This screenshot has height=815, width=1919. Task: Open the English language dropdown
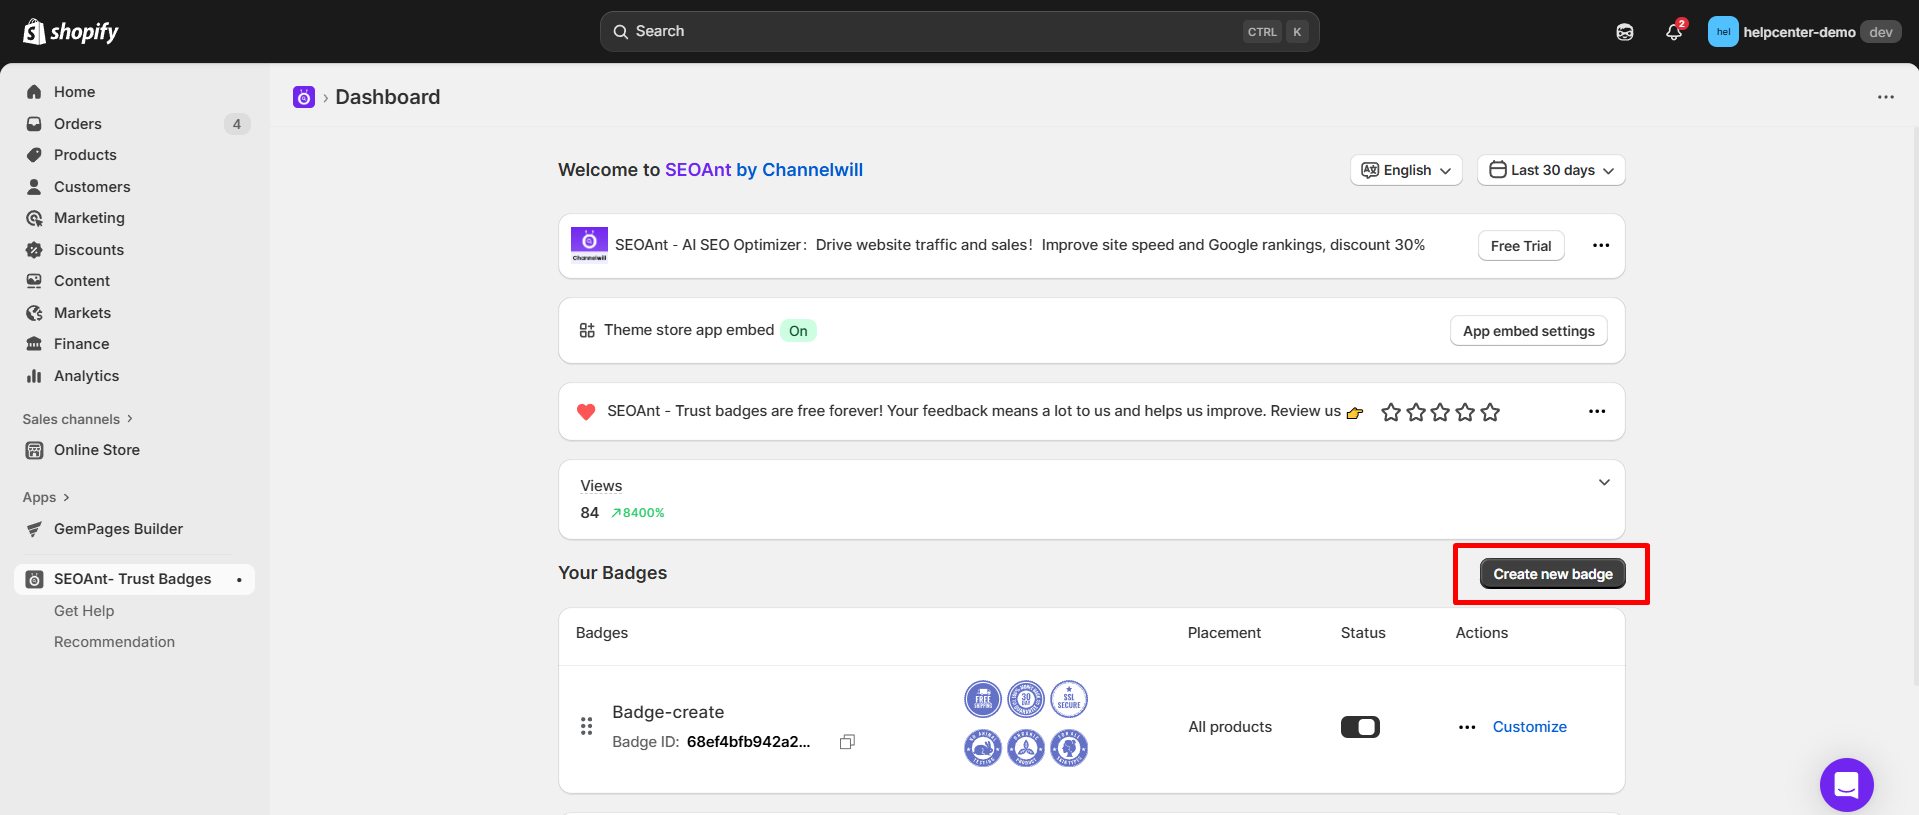coord(1406,170)
